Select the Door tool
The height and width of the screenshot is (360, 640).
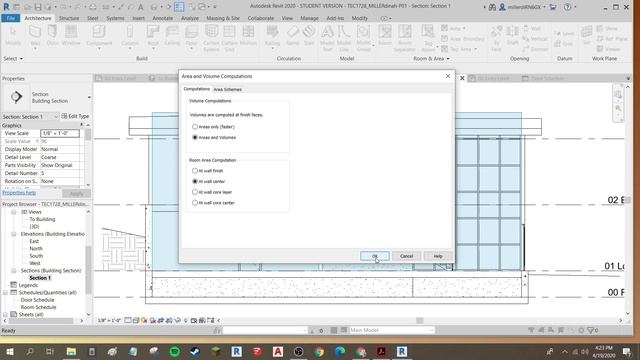click(x=52, y=36)
